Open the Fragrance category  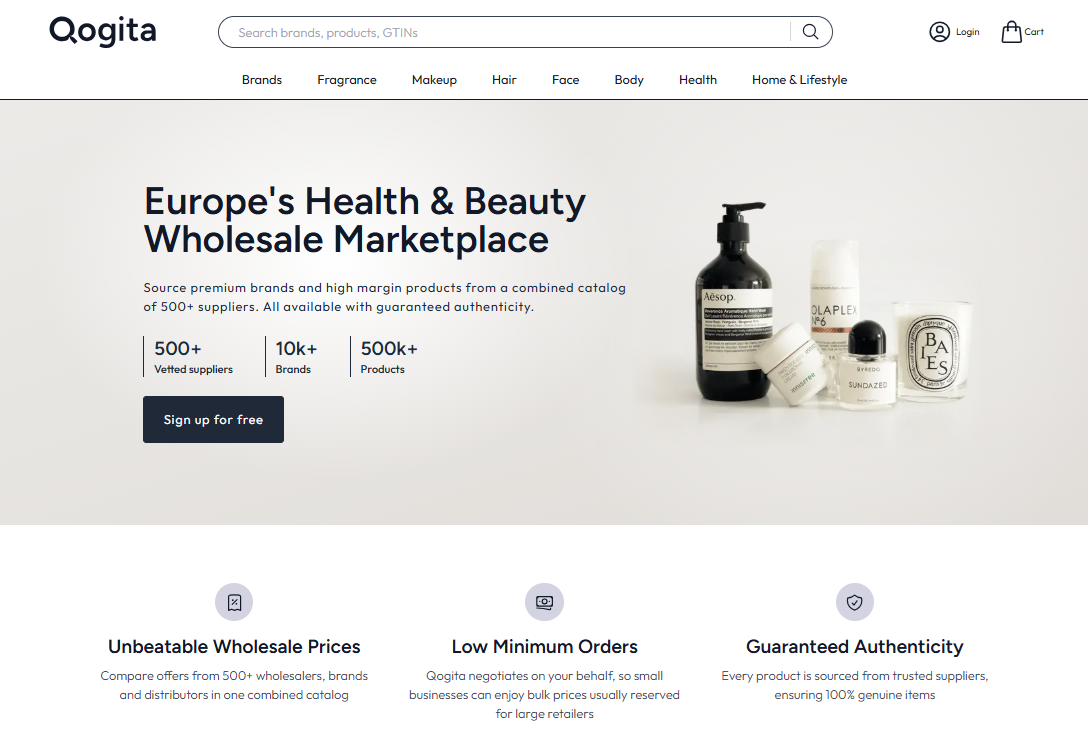coord(347,80)
